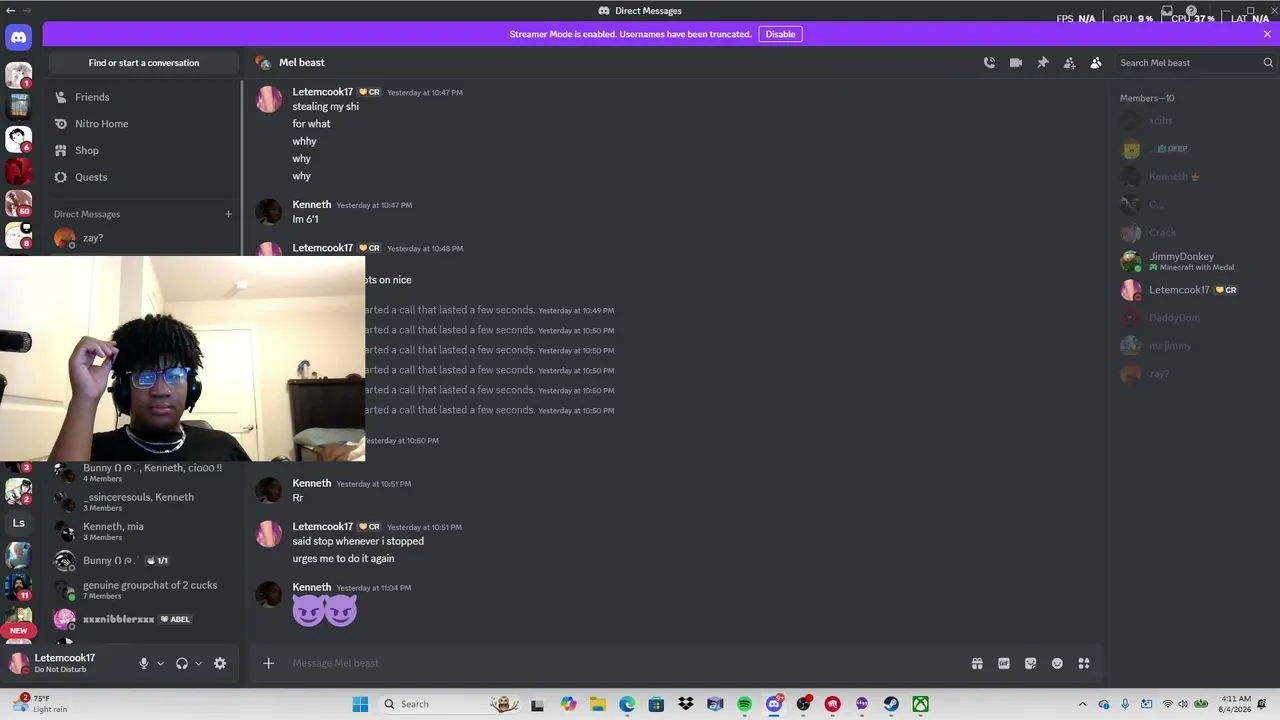The width and height of the screenshot is (1280, 720).
Task: Go forward with the title bar arrow
Action: (25, 10)
